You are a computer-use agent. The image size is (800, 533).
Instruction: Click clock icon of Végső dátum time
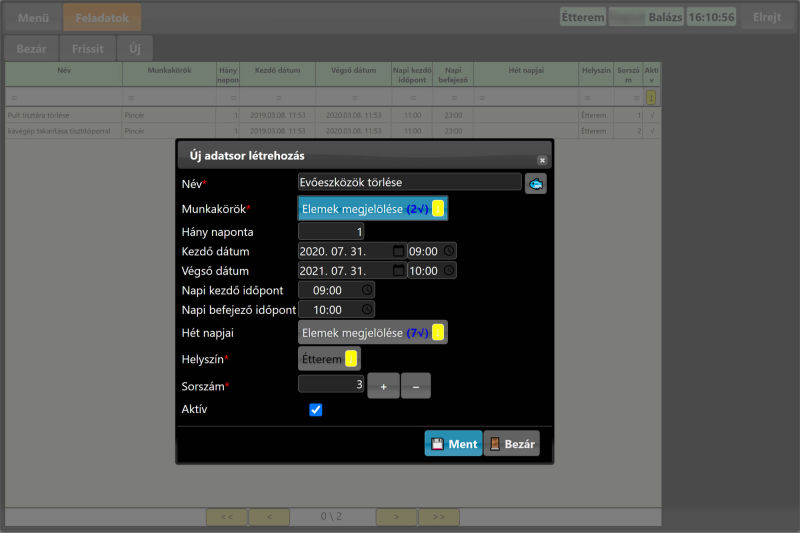(x=449, y=271)
